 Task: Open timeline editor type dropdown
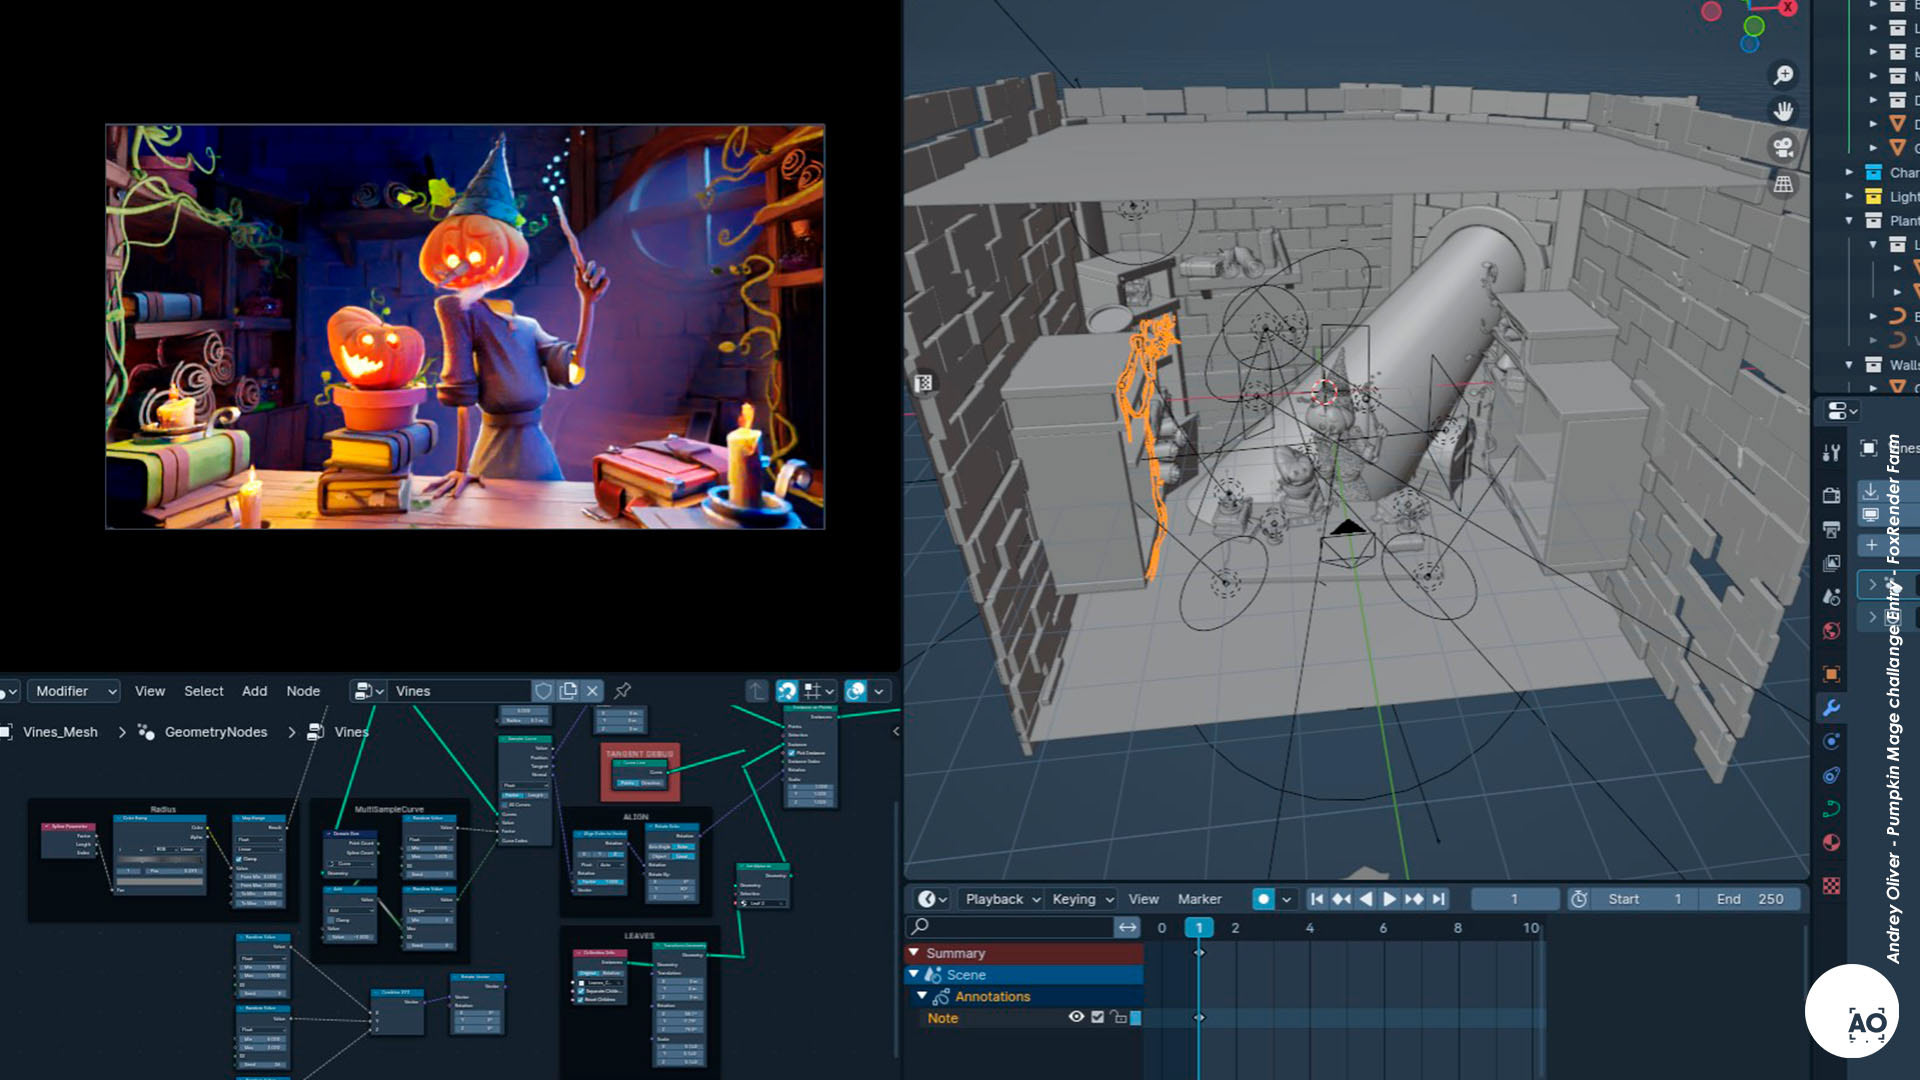coord(932,899)
